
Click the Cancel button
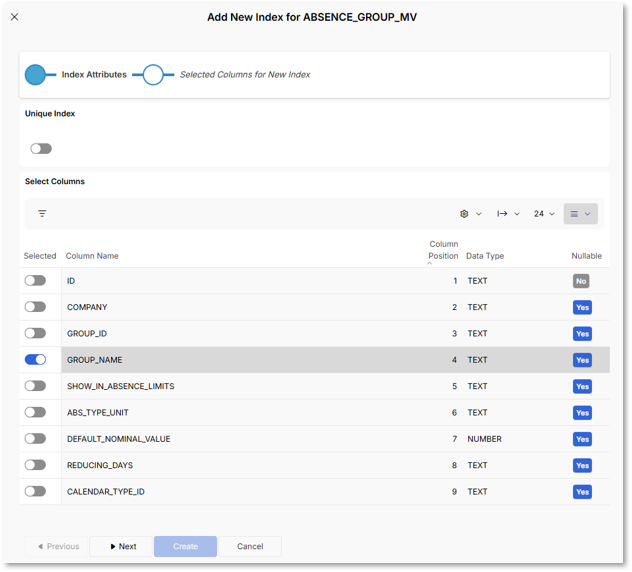(x=250, y=547)
